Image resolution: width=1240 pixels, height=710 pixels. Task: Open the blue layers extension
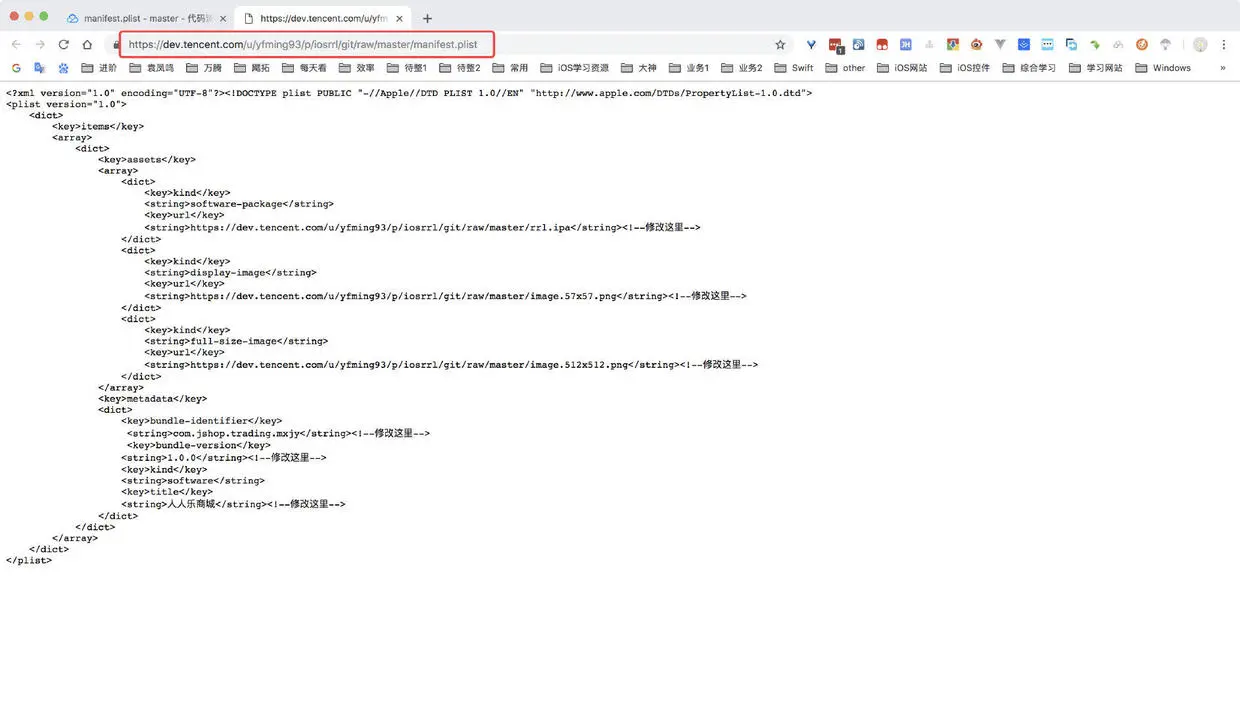click(x=1024, y=45)
